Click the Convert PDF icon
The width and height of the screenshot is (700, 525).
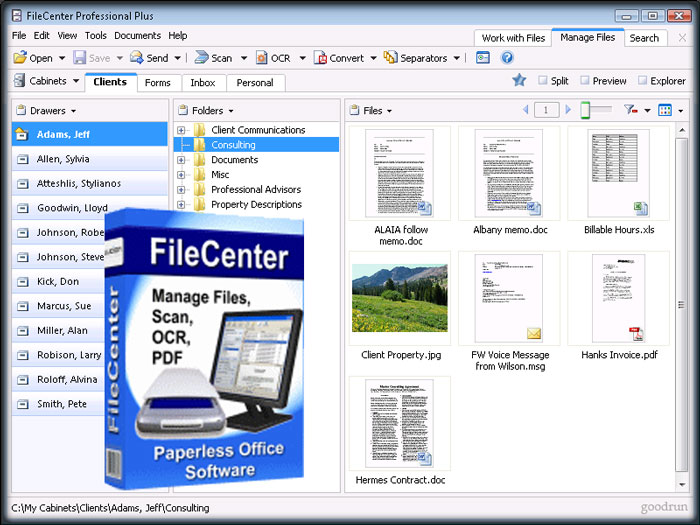coord(320,58)
